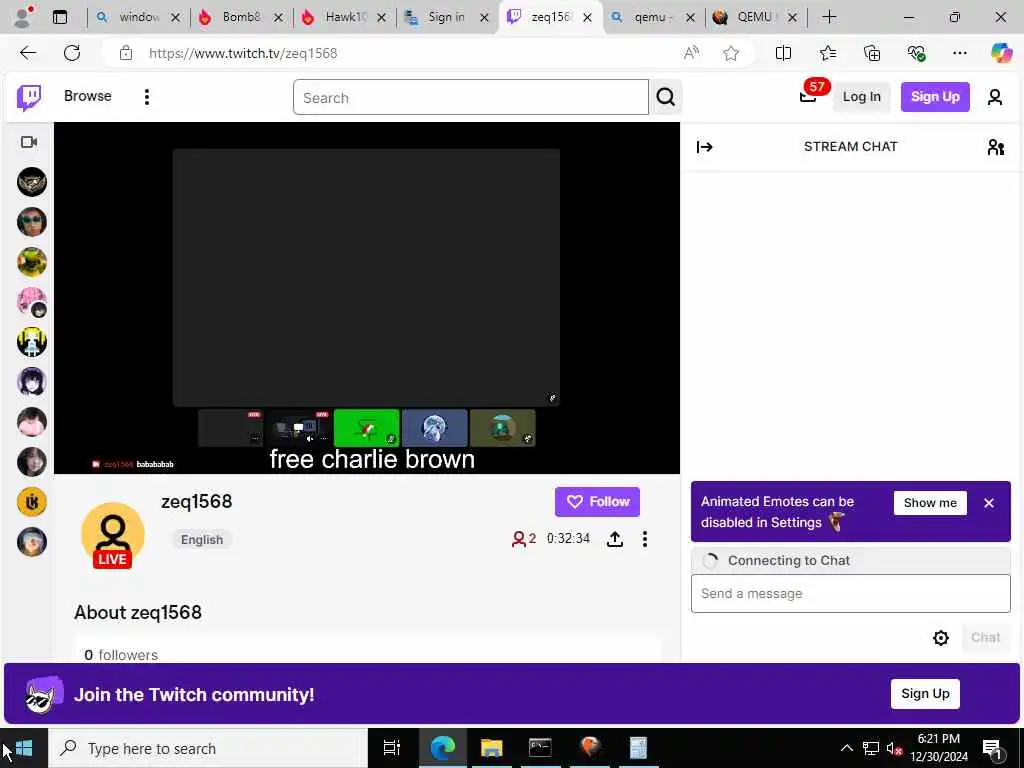Open the Copilot icon
This screenshot has width=1024, height=768.
(1001, 53)
